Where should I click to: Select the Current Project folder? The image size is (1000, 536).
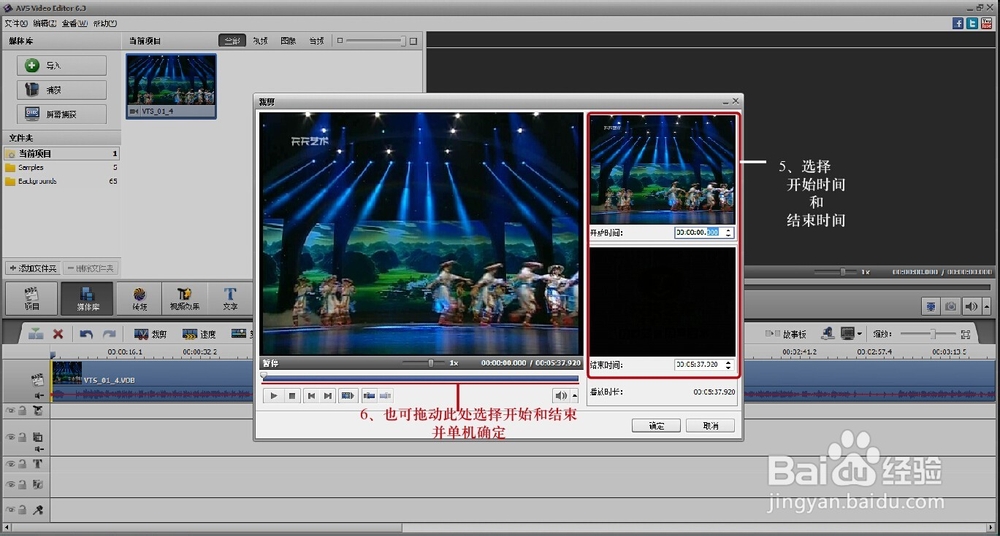[61, 153]
